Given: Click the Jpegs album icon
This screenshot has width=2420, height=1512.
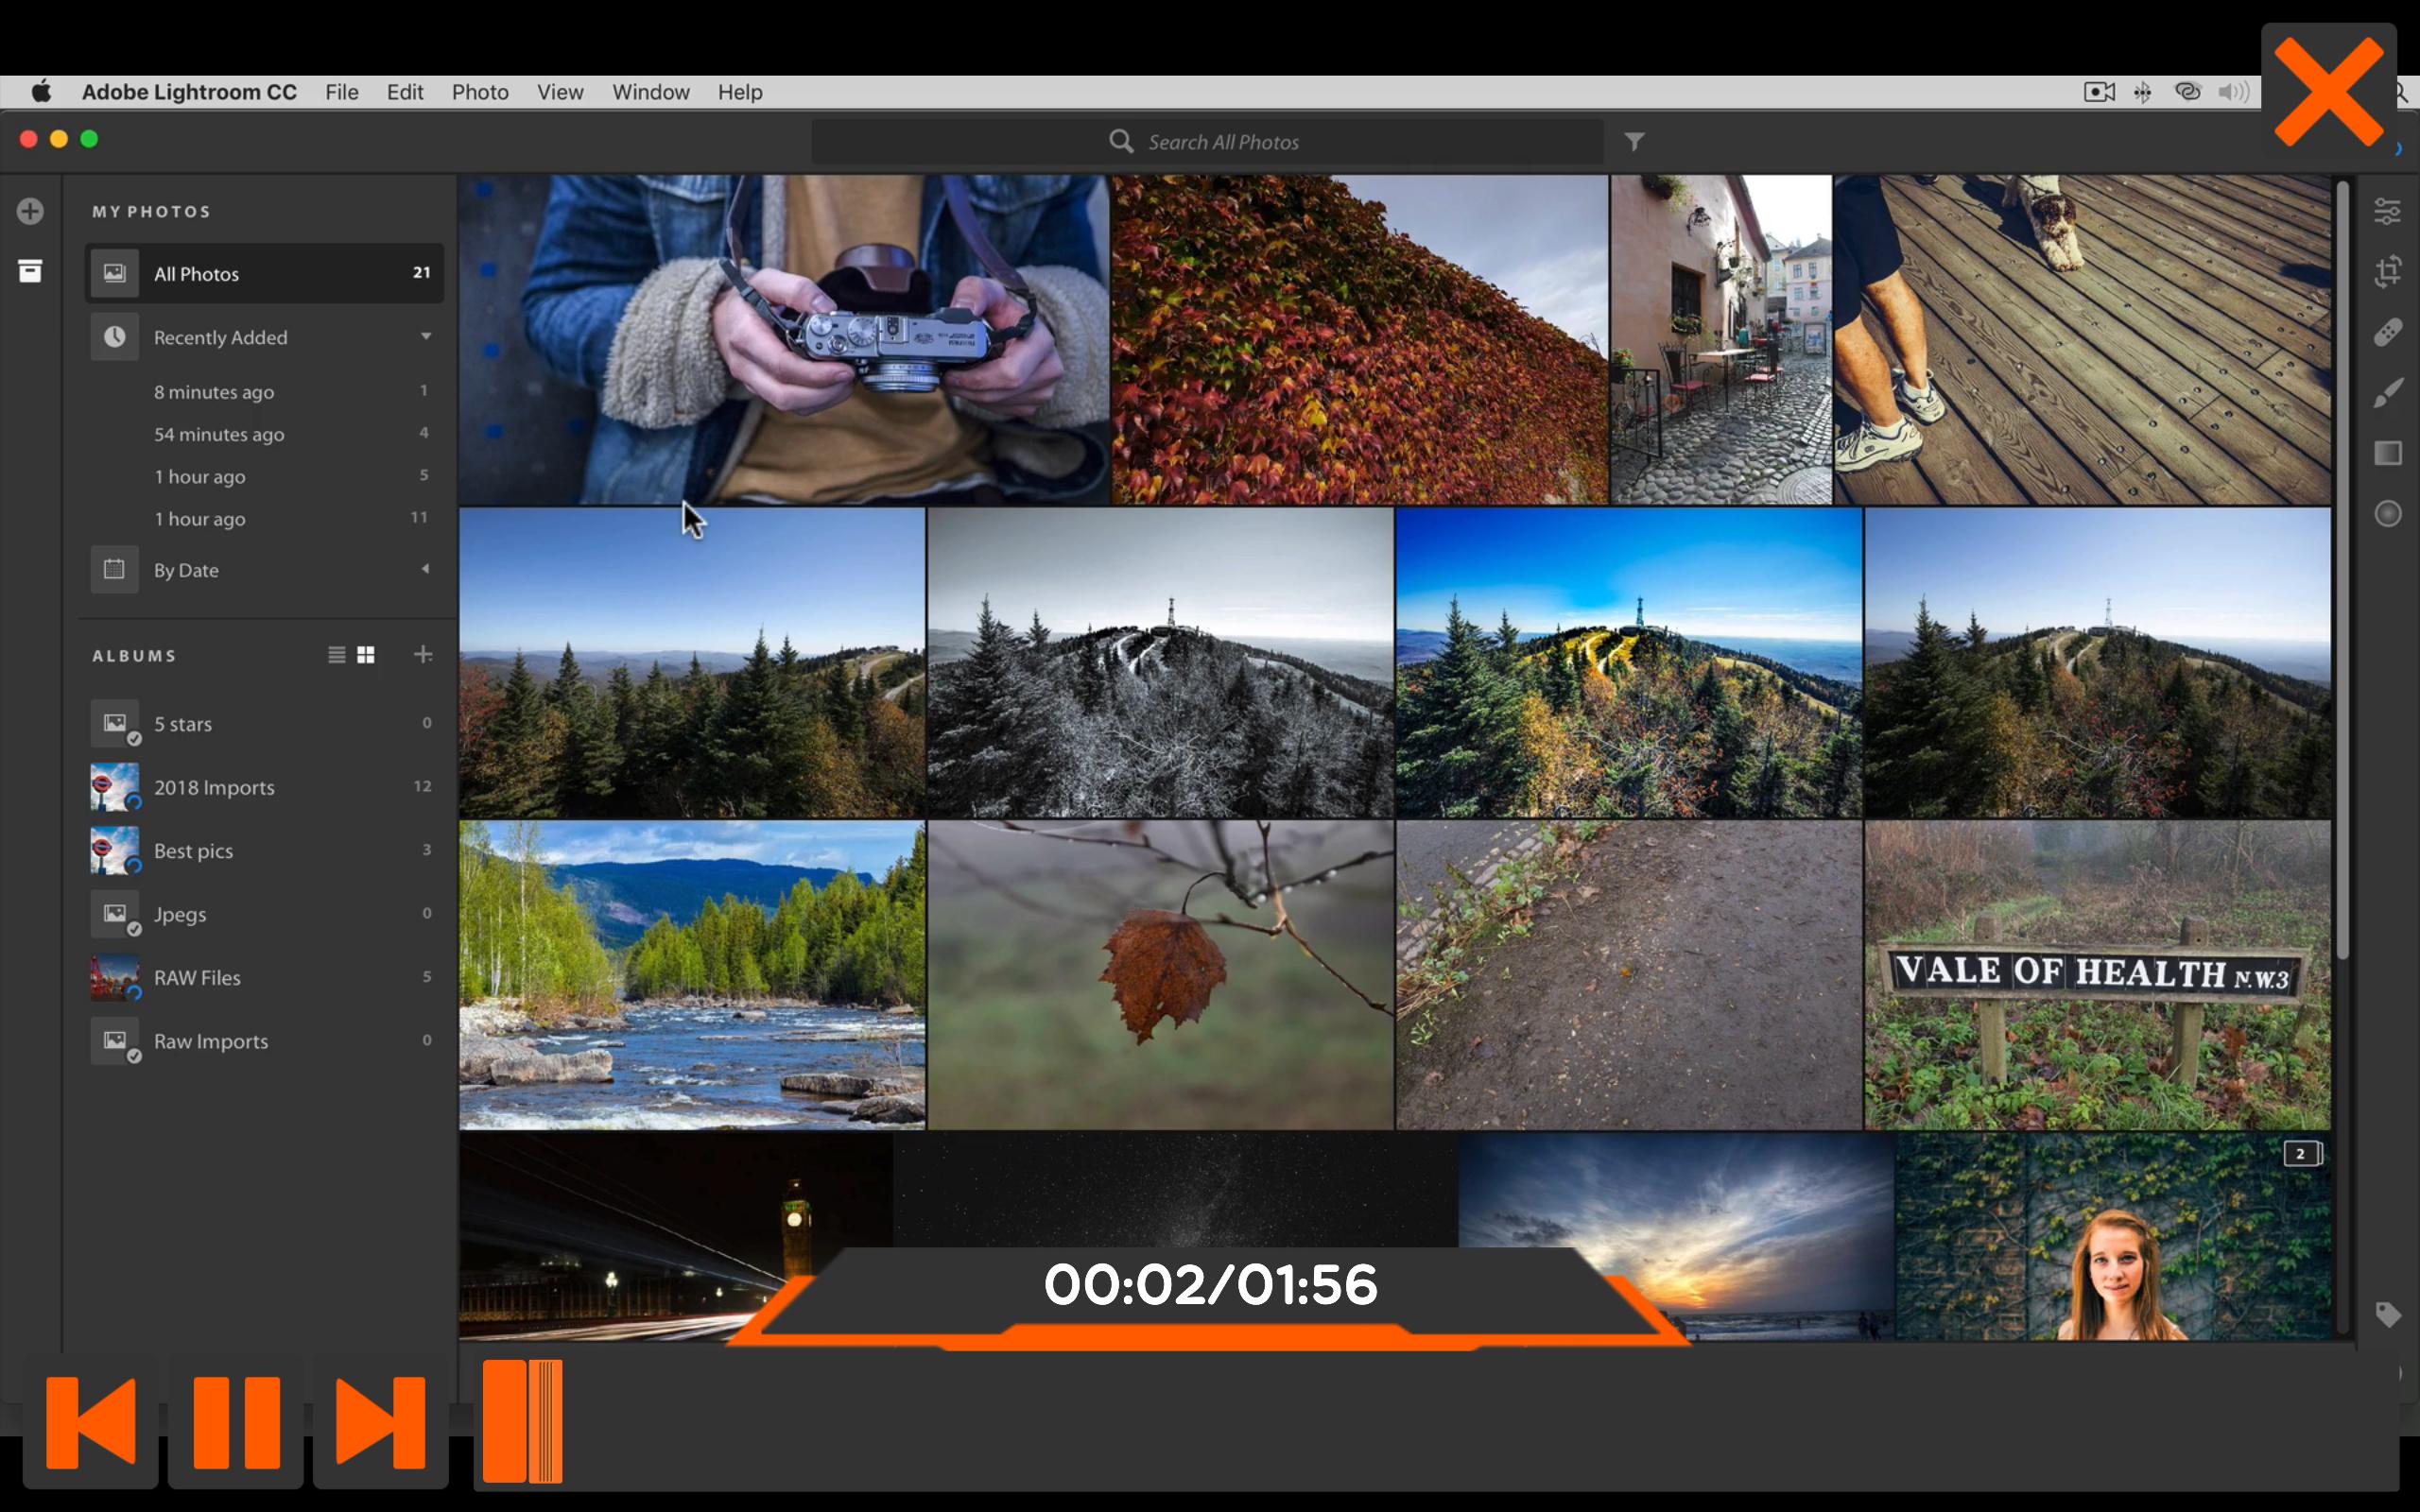Looking at the screenshot, I should (x=115, y=914).
